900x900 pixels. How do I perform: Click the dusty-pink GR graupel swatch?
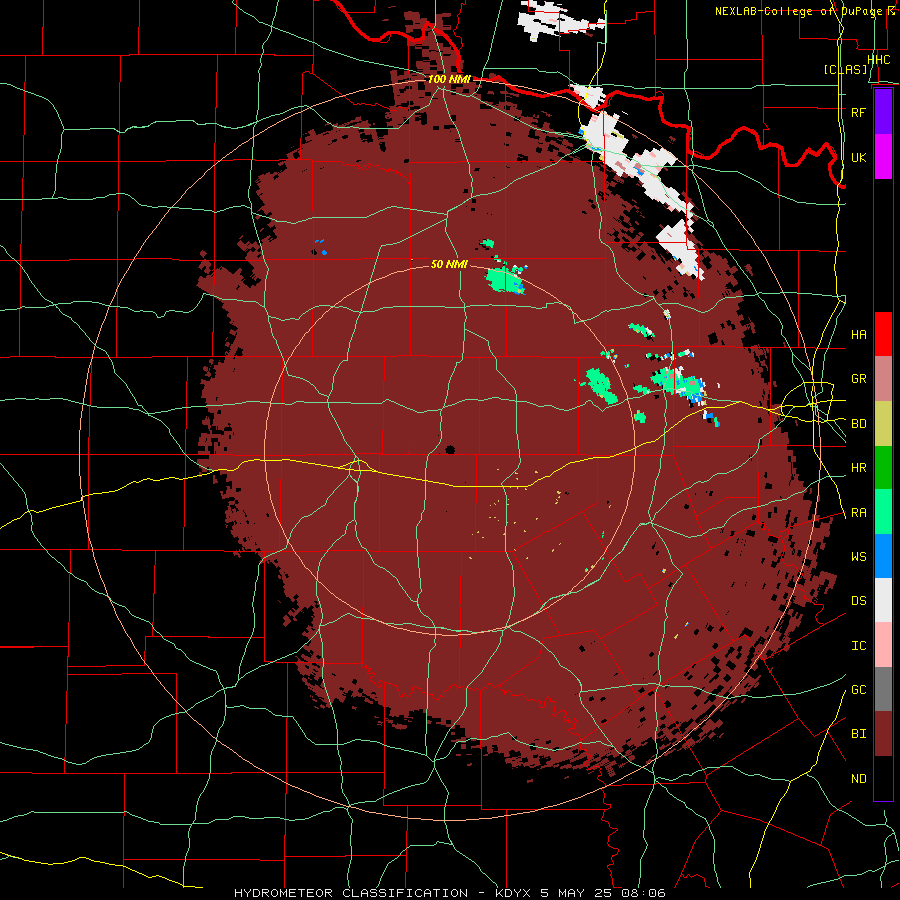pos(883,378)
